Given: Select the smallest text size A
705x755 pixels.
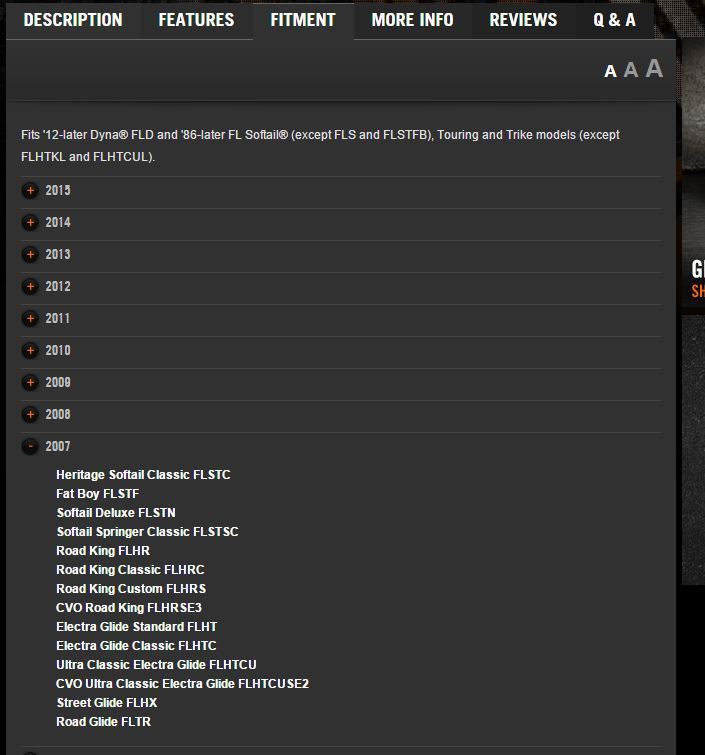Looking at the screenshot, I should tap(610, 71).
